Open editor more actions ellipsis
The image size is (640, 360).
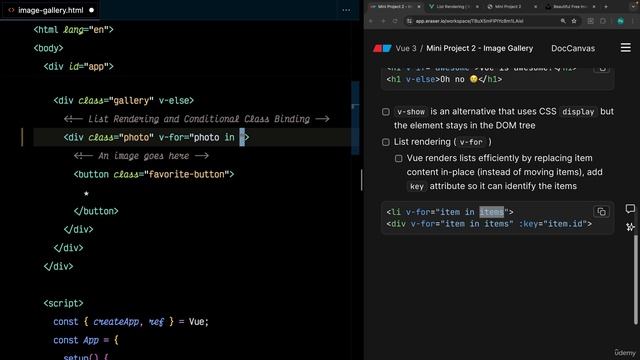pyautogui.click(x=346, y=10)
